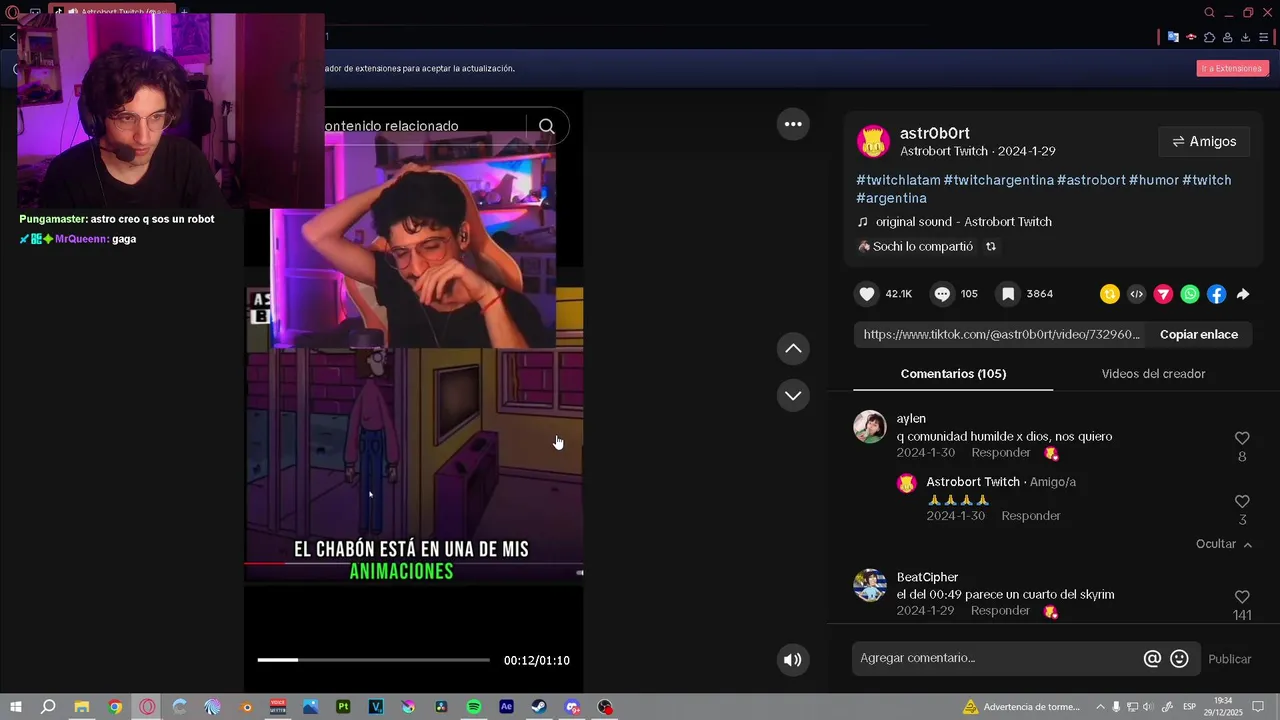Open After Effects from taskbar
Viewport: 1280px width, 720px height.
click(506, 707)
